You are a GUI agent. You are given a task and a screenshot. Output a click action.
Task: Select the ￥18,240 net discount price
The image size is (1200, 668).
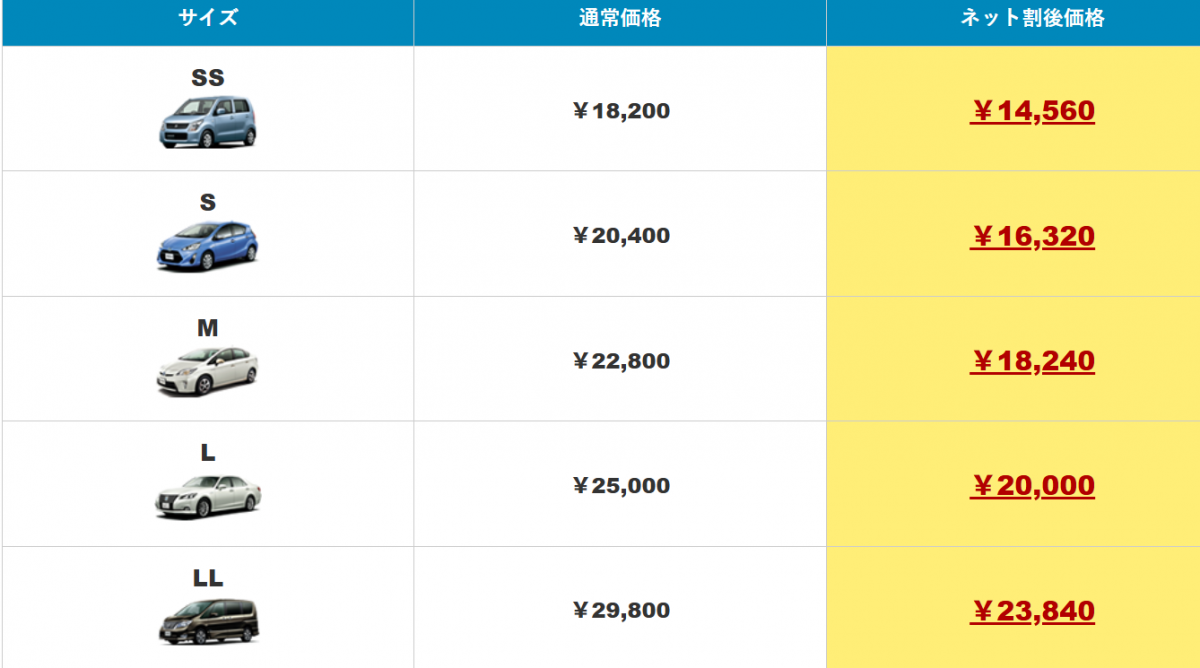(x=1032, y=361)
